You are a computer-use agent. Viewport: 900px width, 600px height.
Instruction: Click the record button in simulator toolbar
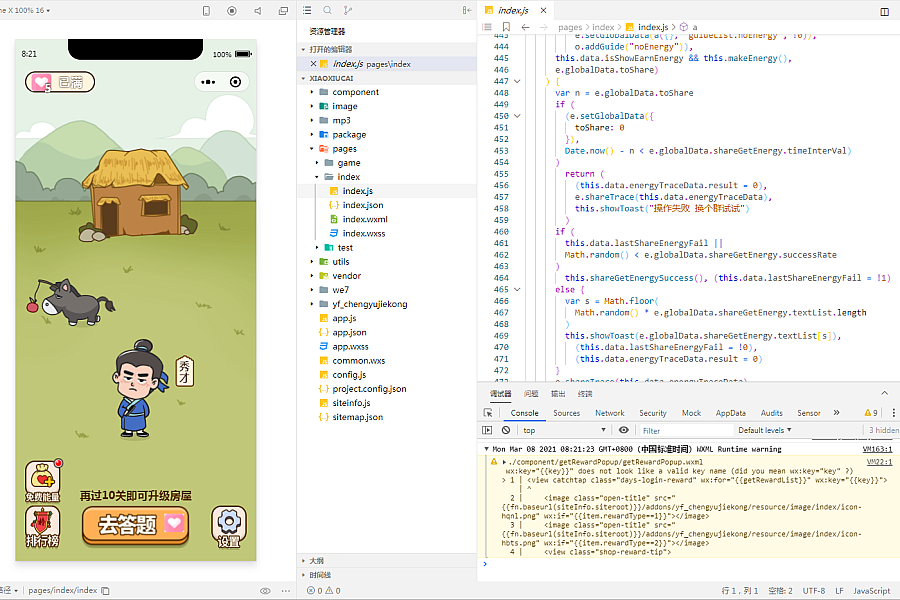click(x=232, y=10)
